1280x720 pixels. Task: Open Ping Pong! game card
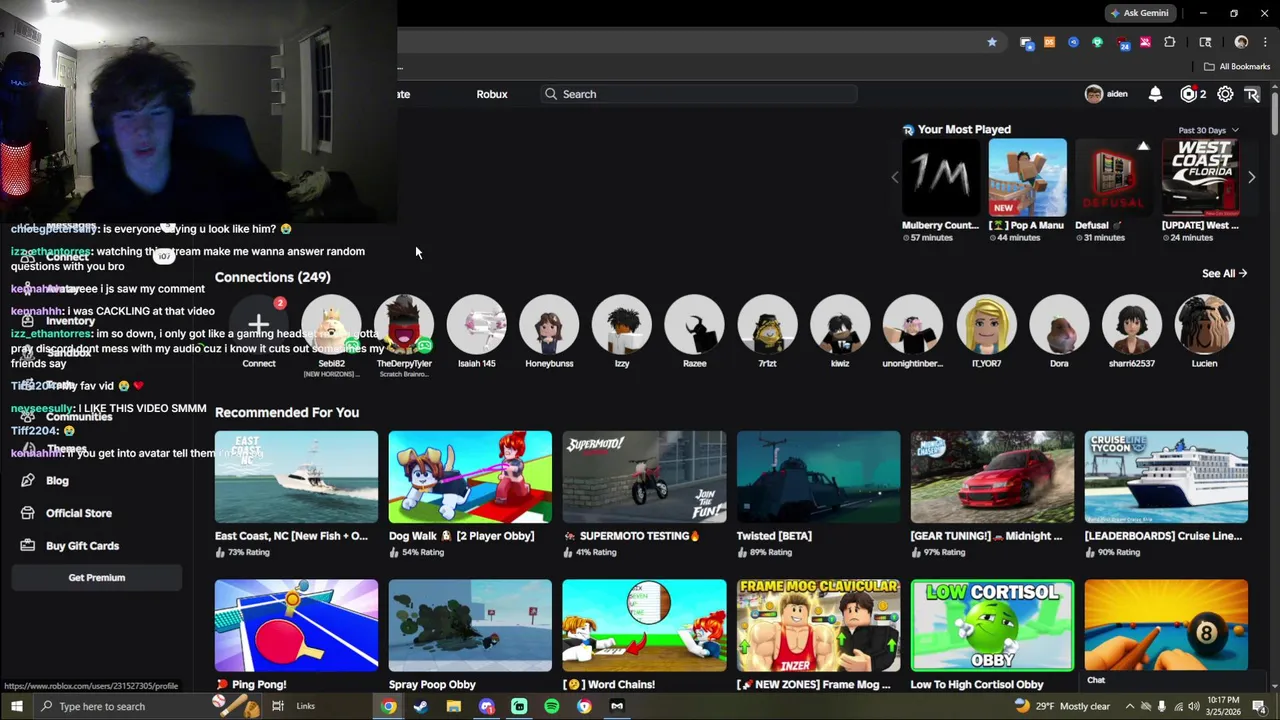pos(296,625)
